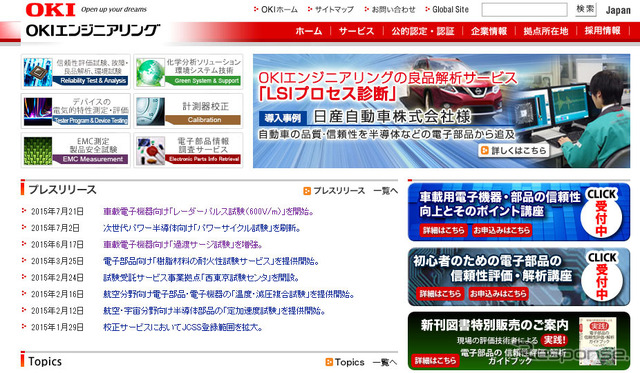Open Green System & Support service tile
The image size is (640, 373).
[188, 71]
